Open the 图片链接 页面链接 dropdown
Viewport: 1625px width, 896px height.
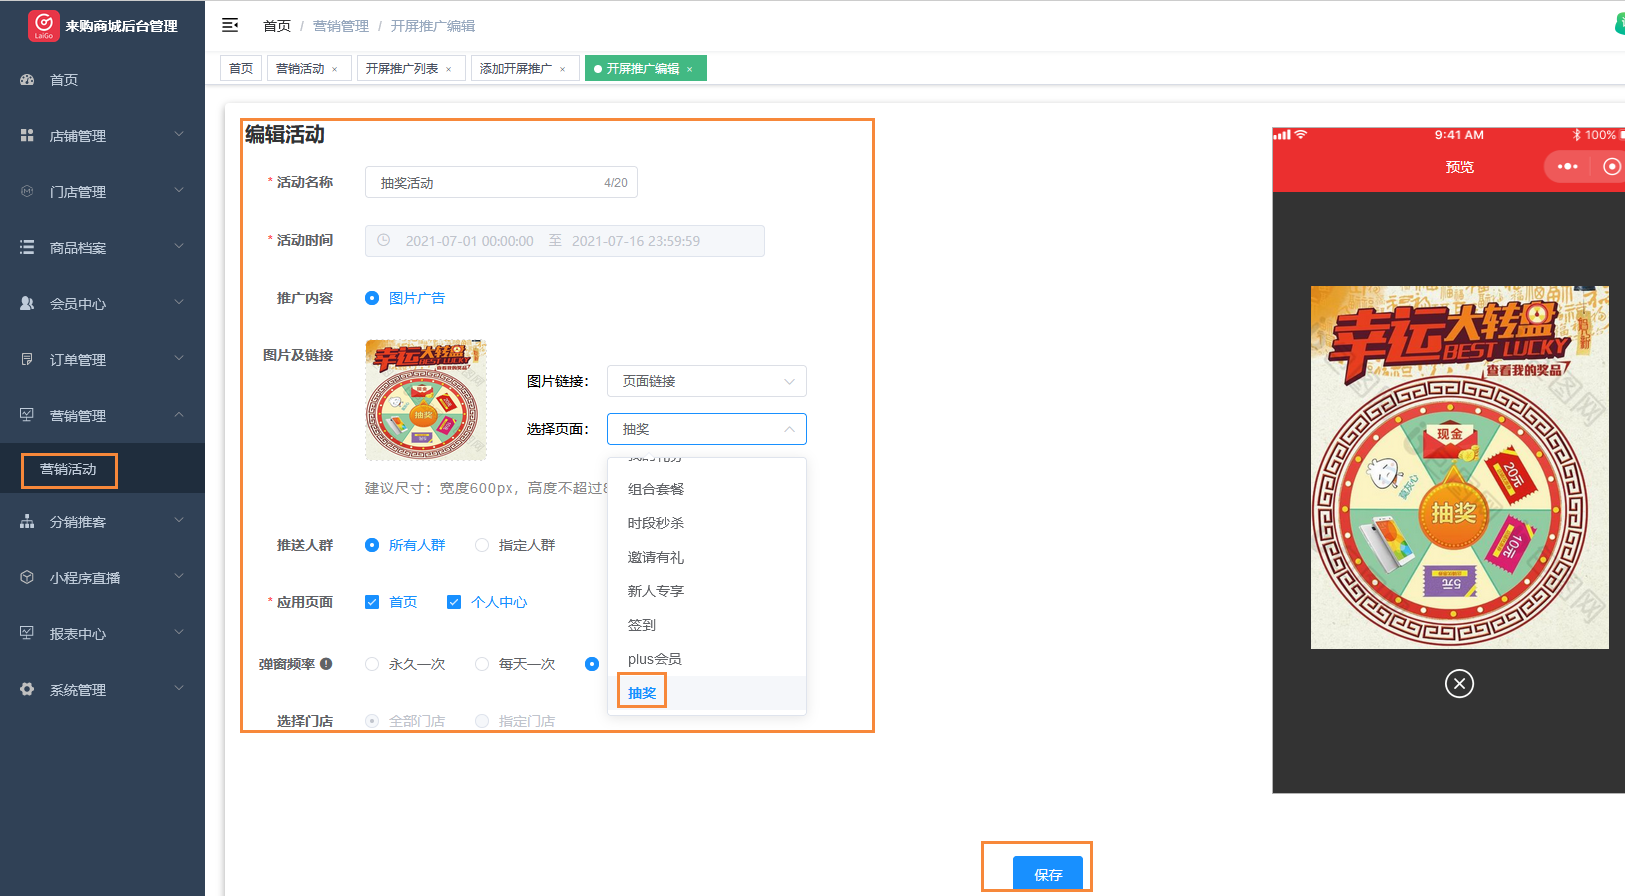click(x=706, y=381)
